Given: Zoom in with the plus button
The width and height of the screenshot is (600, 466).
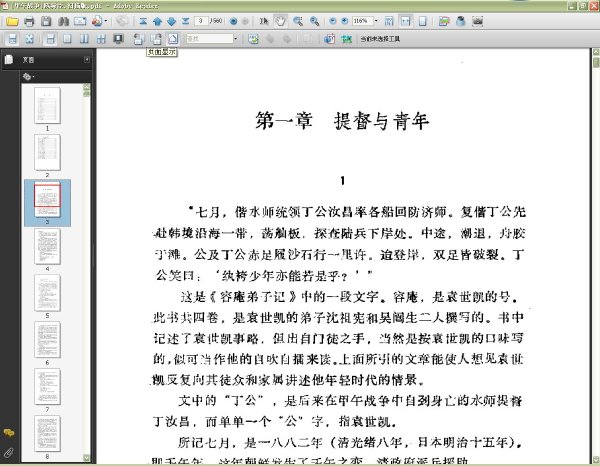Looking at the screenshot, I should pyautogui.click(x=345, y=21).
